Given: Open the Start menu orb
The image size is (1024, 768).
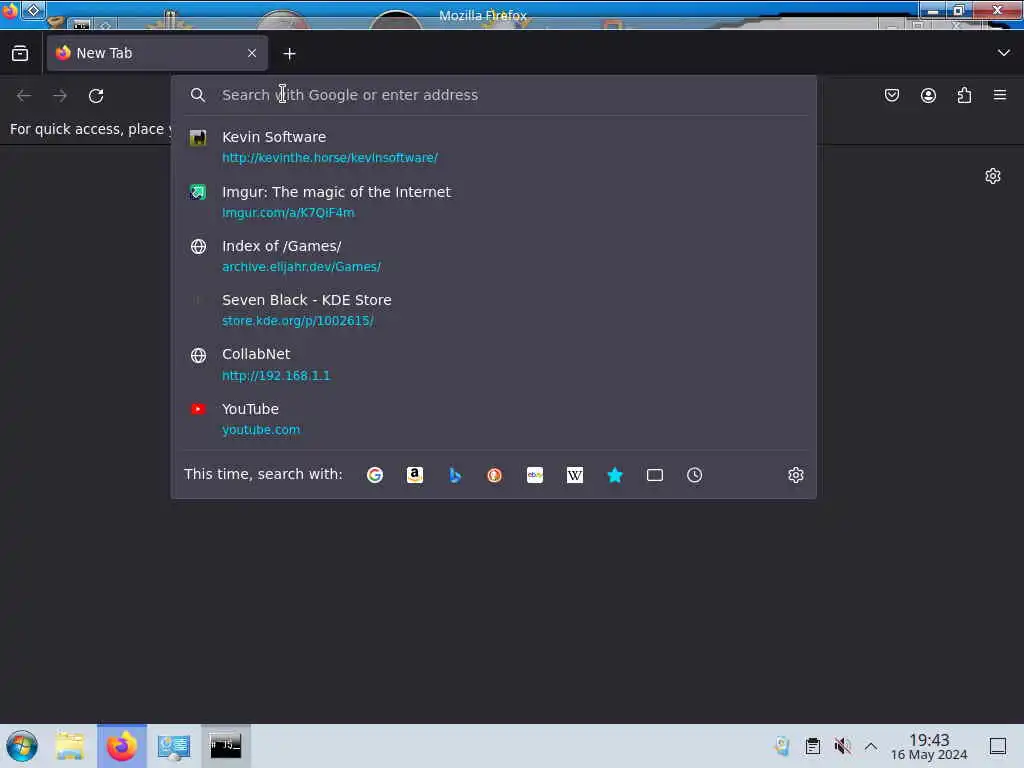Looking at the screenshot, I should coord(22,746).
